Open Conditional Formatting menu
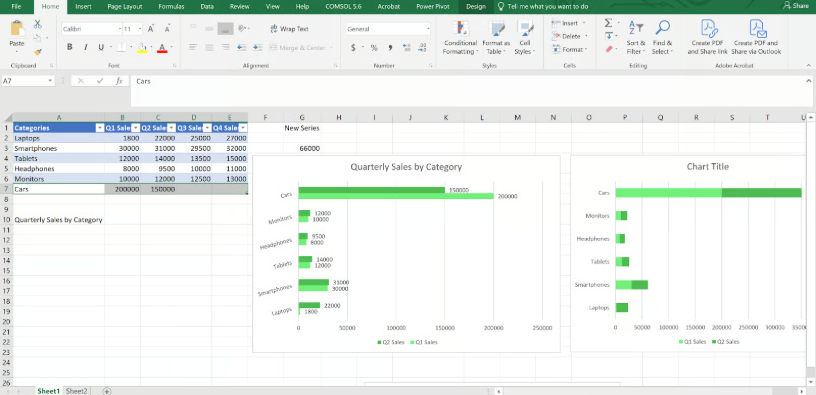The width and height of the screenshot is (816, 395). [x=460, y=38]
